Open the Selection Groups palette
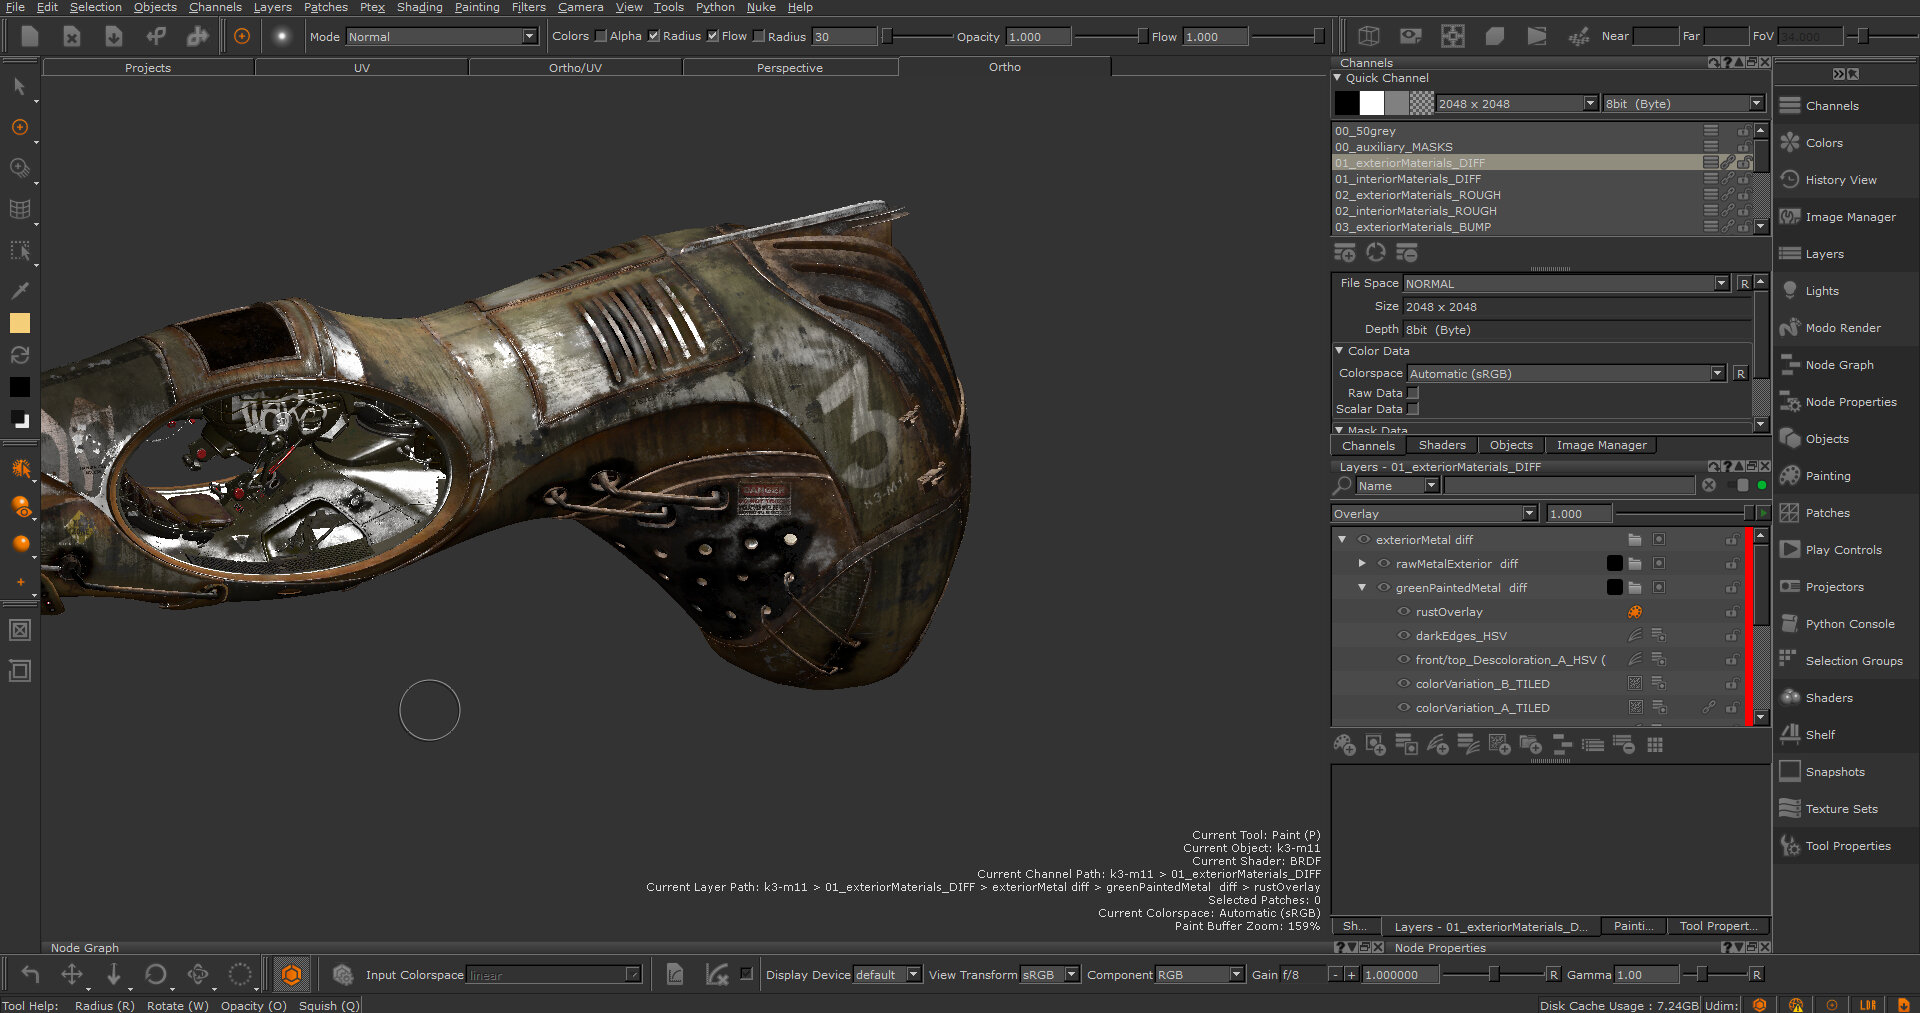The width and height of the screenshot is (1920, 1013). (x=1853, y=661)
